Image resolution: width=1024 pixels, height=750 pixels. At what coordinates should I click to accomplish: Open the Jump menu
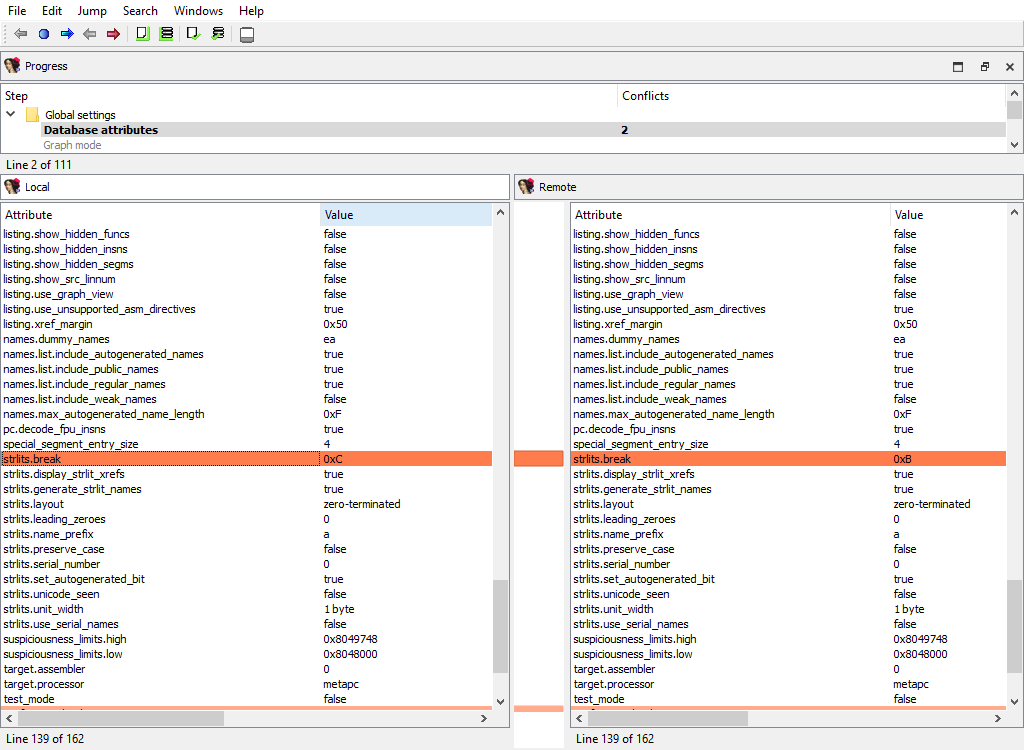pos(92,11)
